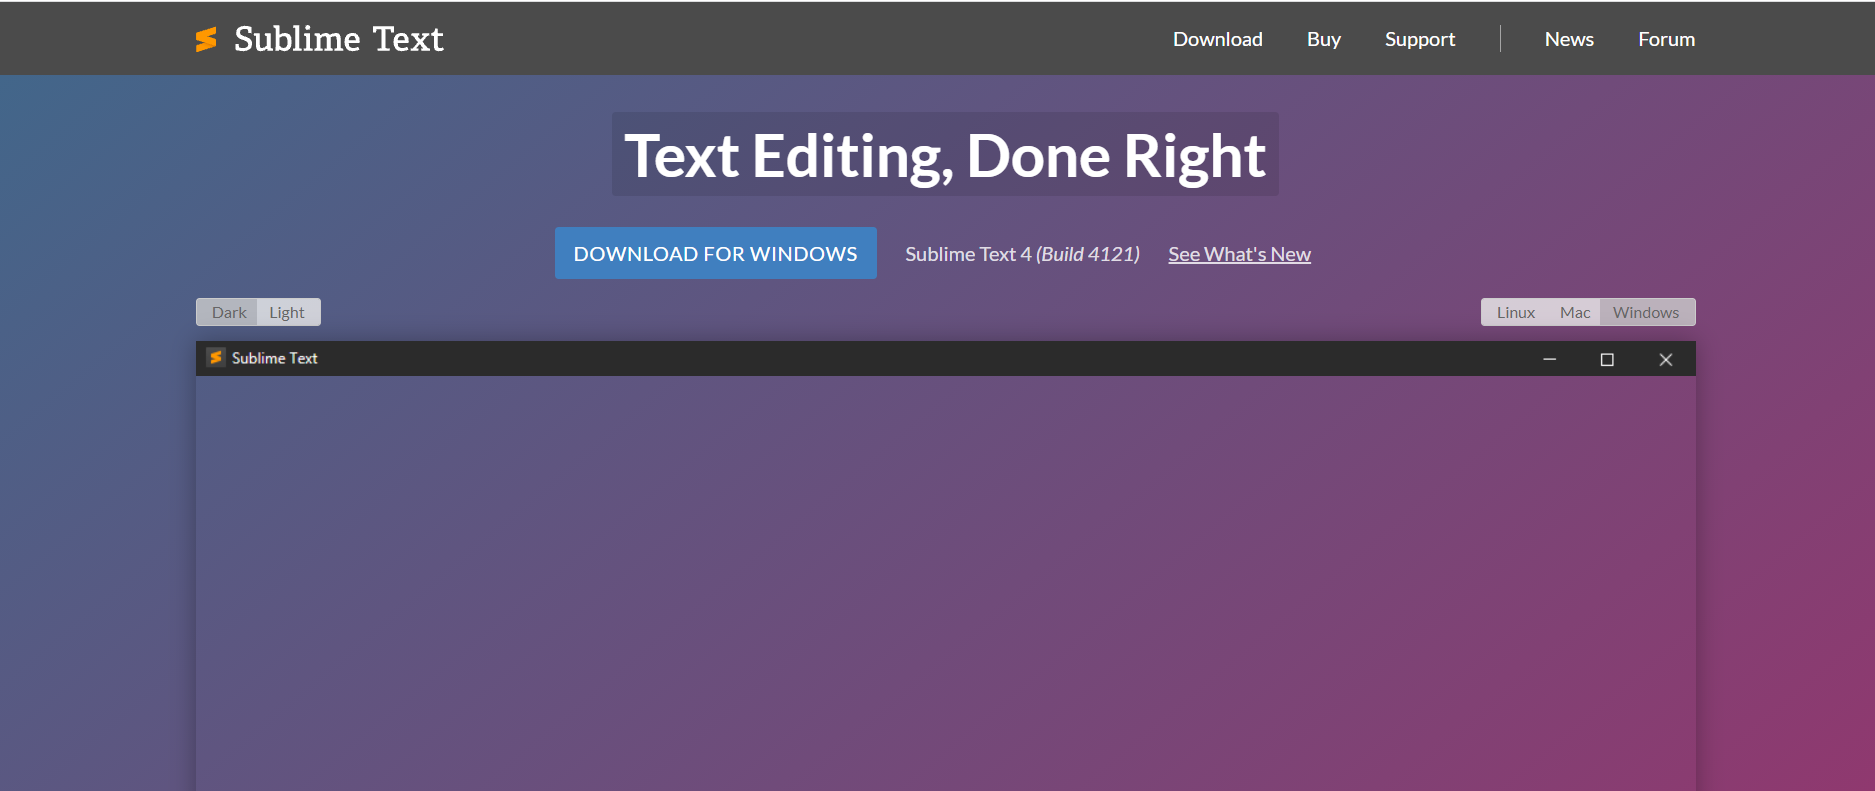Open the Forum link
Screen dimensions: 1875x791
click(x=1666, y=39)
